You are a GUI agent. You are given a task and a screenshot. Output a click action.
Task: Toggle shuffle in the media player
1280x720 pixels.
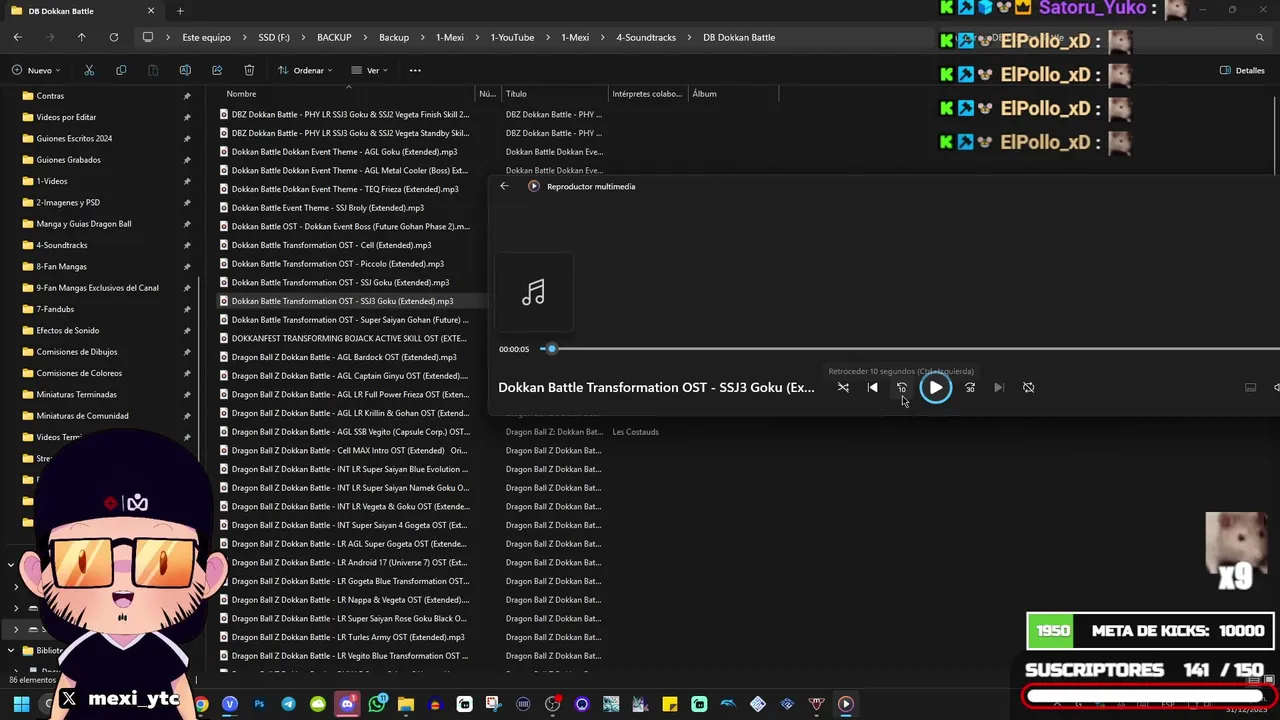click(x=843, y=388)
